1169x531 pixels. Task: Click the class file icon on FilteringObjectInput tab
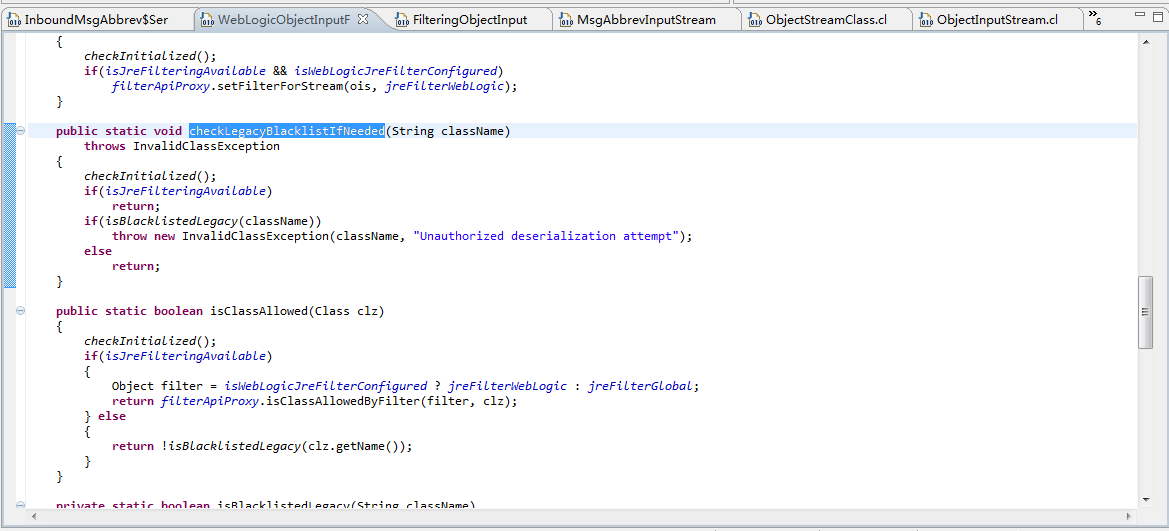click(402, 20)
